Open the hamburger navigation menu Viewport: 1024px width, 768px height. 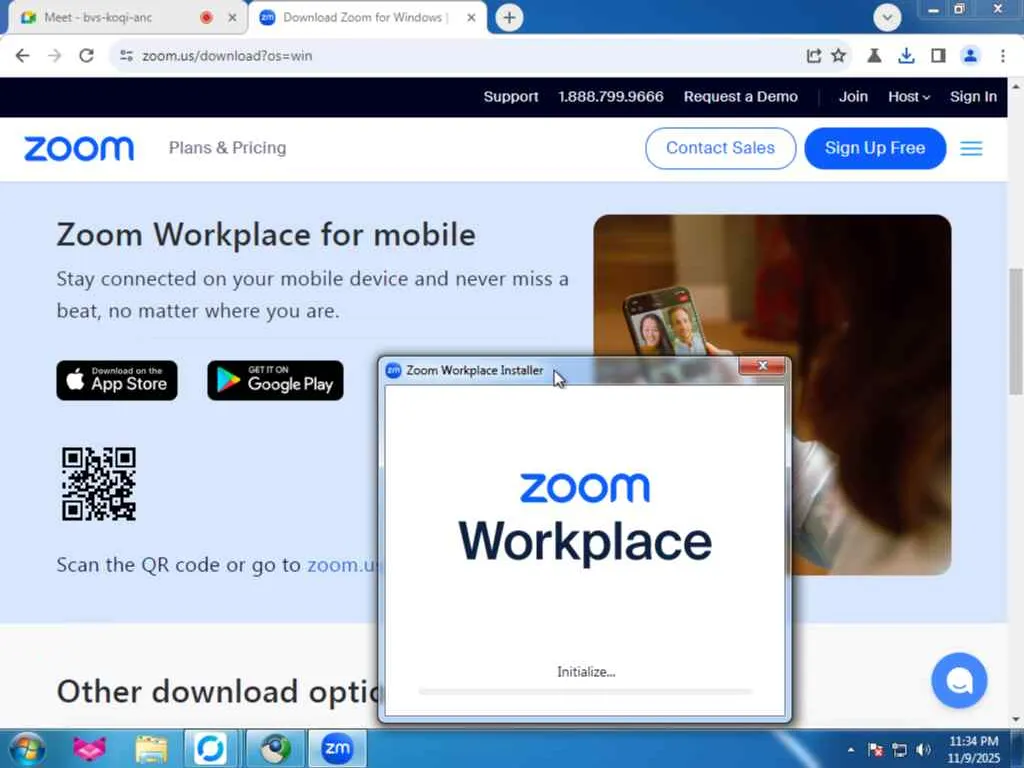pyautogui.click(x=971, y=149)
